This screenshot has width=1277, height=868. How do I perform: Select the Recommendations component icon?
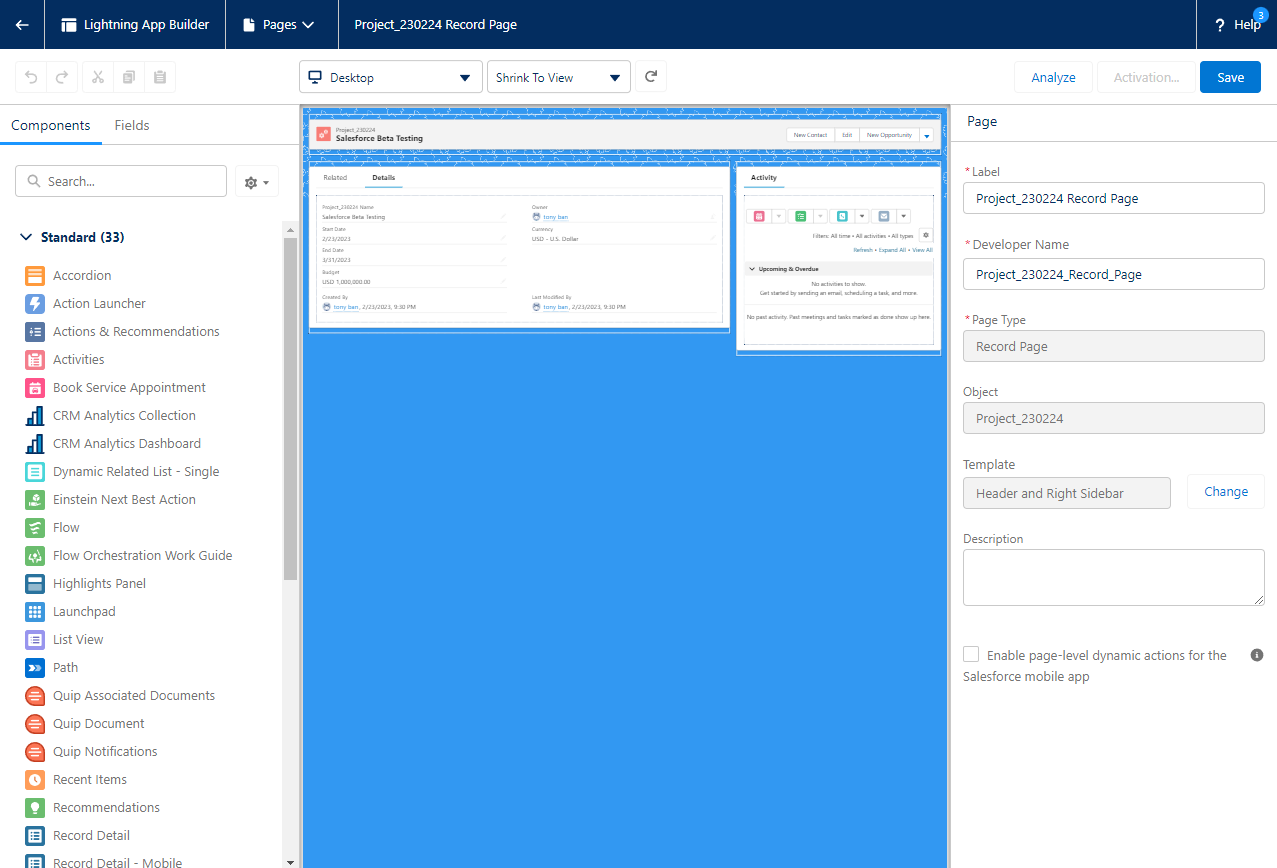[x=35, y=807]
